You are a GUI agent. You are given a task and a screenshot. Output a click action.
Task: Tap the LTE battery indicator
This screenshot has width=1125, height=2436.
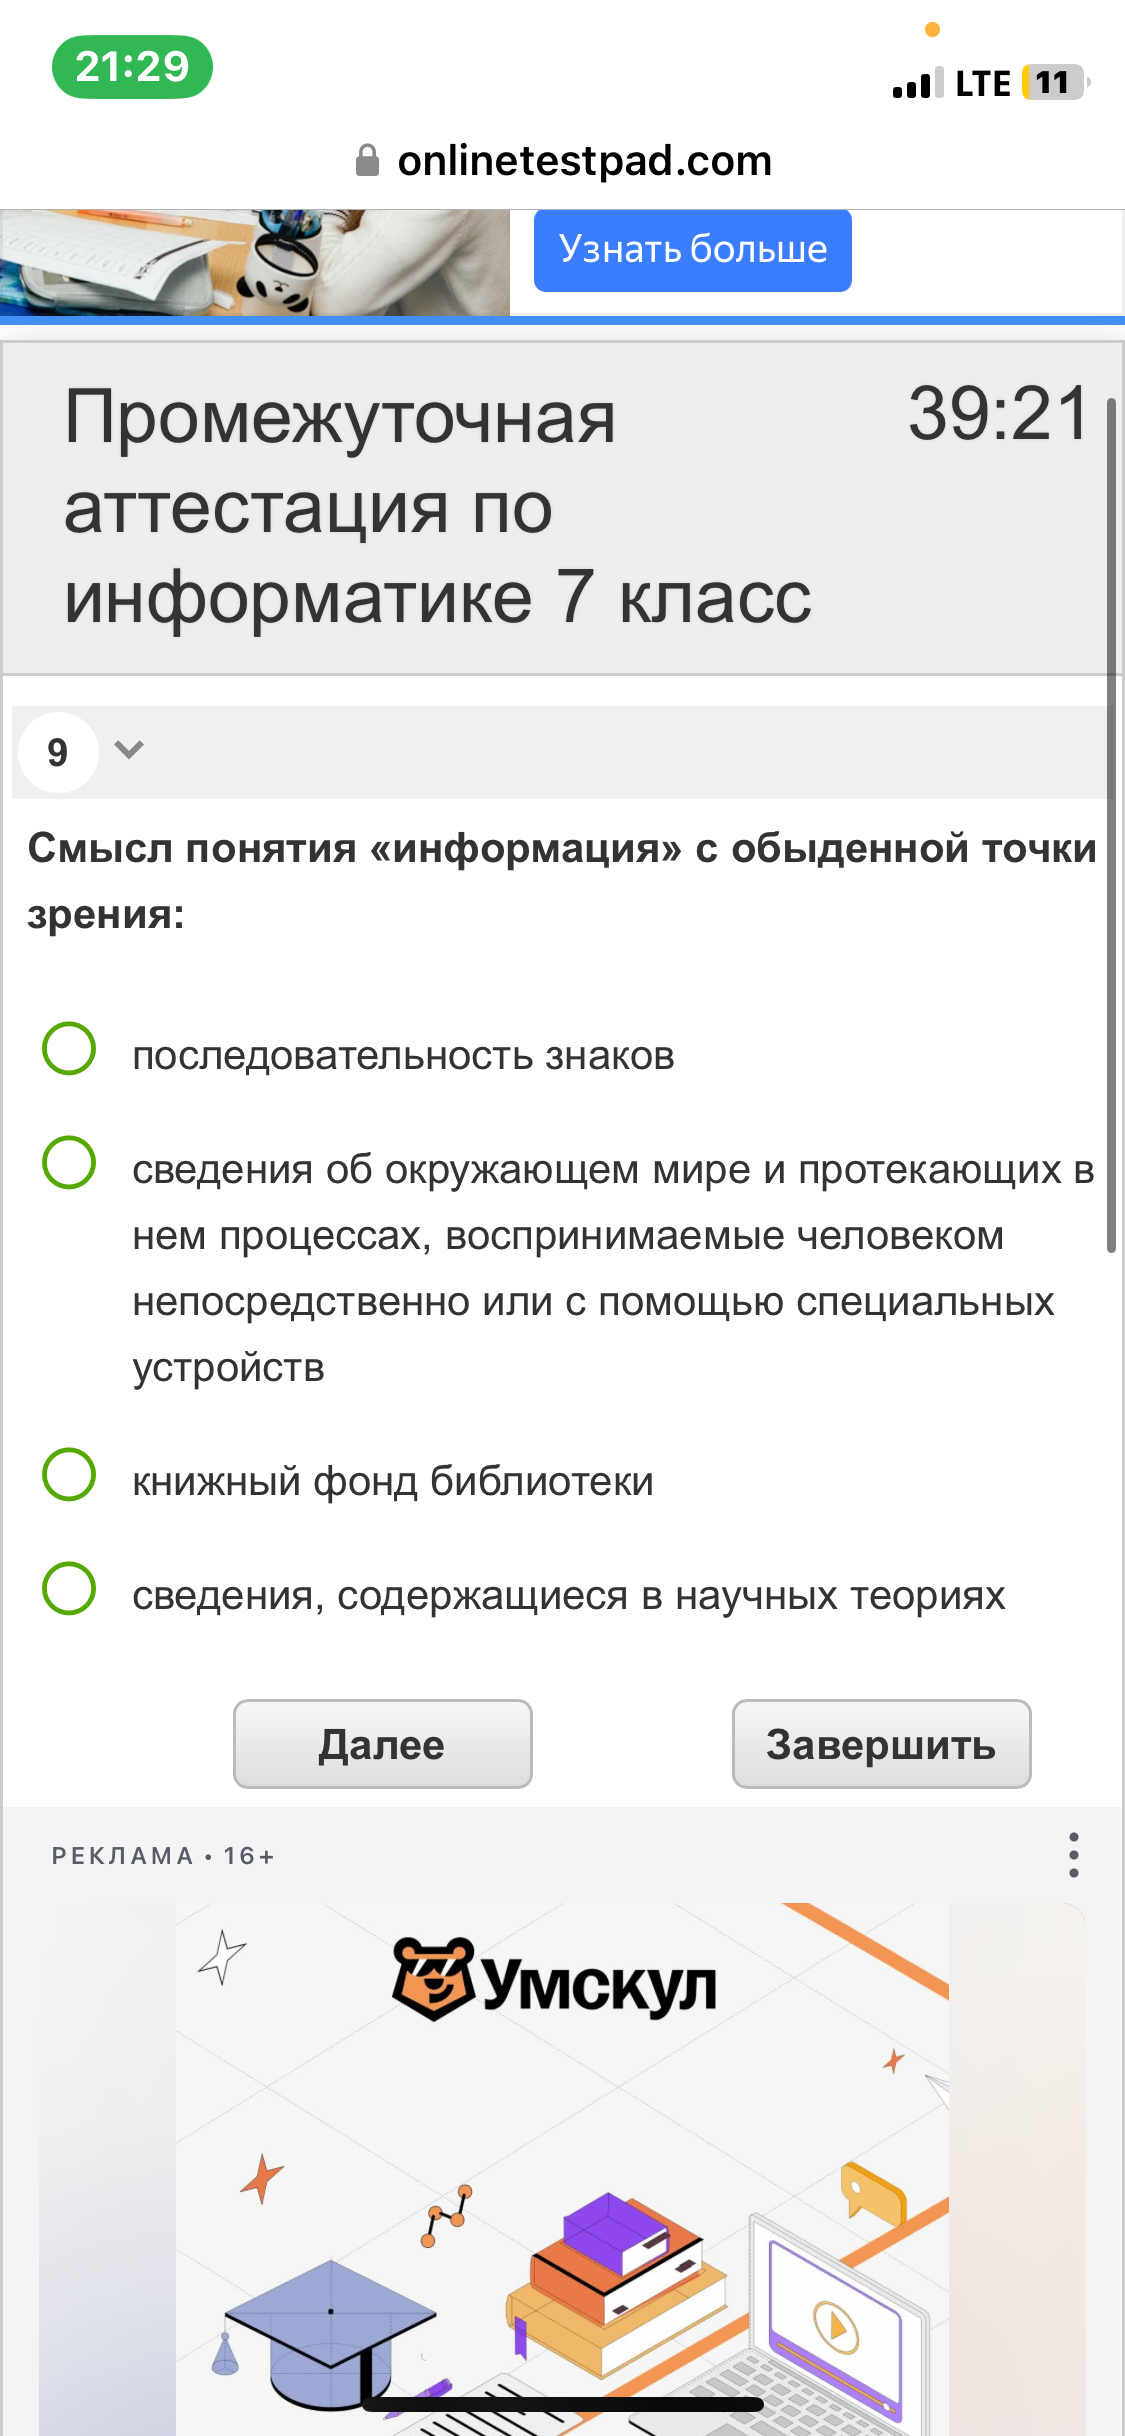click(x=1054, y=83)
